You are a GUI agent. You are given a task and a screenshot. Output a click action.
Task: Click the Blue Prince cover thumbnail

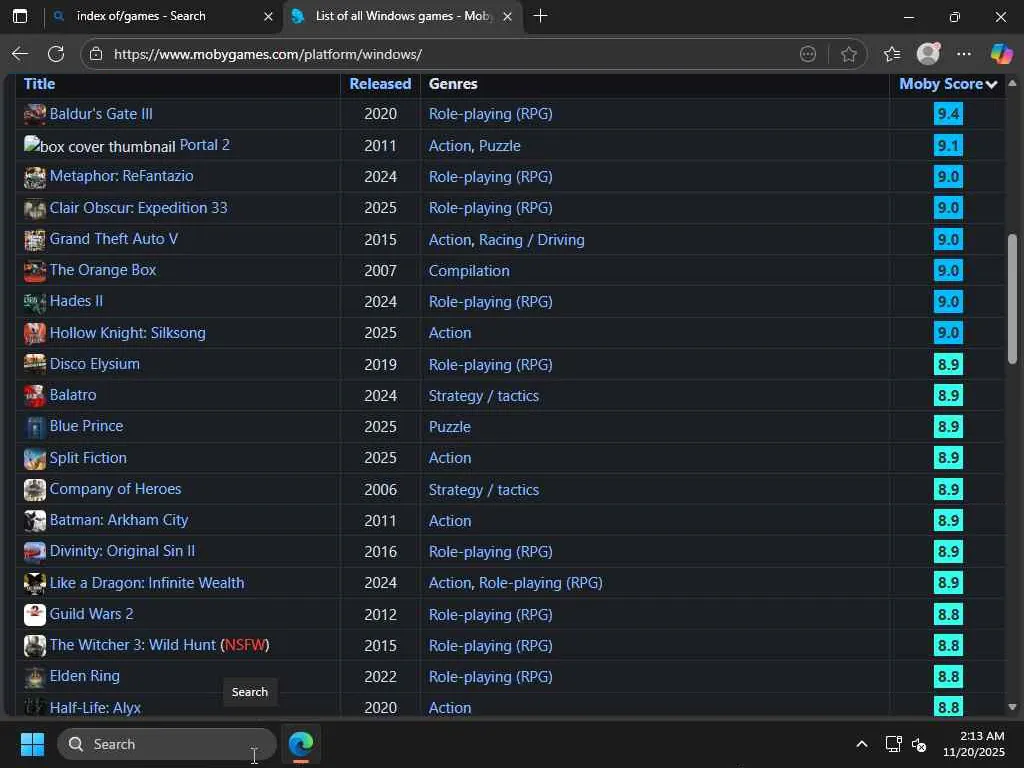(x=35, y=426)
